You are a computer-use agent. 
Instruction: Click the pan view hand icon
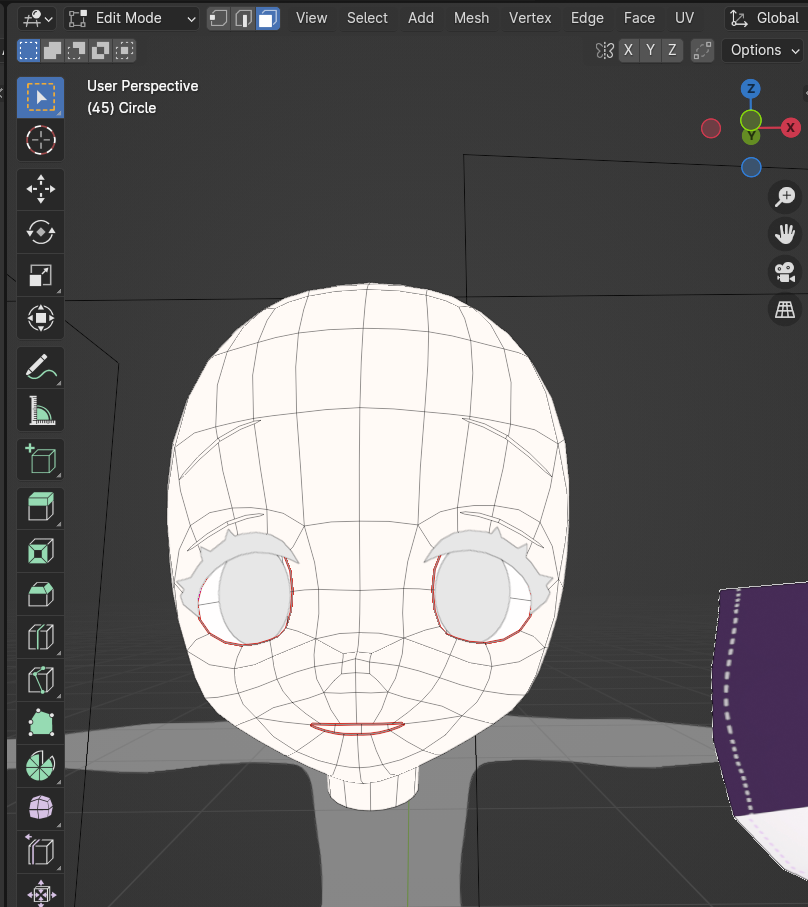785,234
